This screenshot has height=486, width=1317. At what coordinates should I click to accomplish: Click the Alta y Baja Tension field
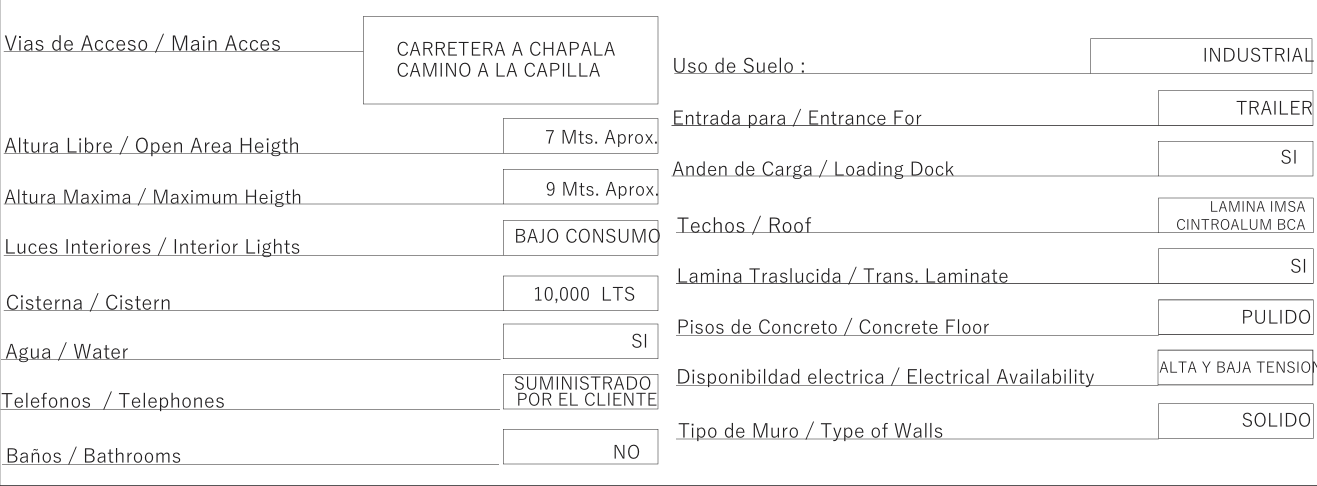1237,366
